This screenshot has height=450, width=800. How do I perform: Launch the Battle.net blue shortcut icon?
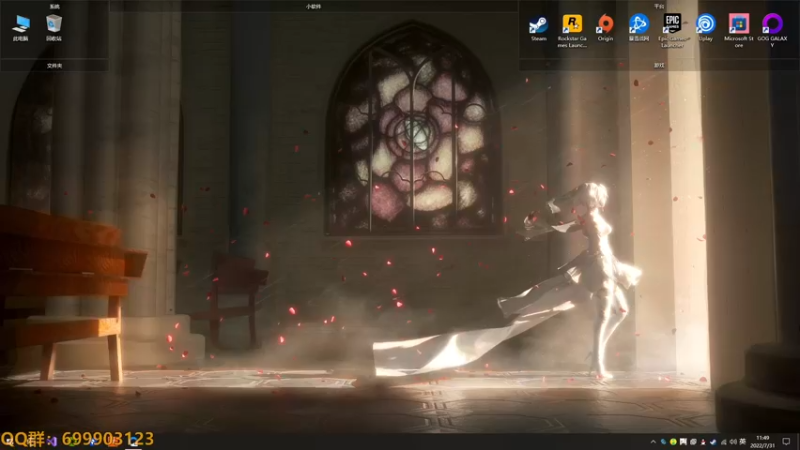[639, 29]
